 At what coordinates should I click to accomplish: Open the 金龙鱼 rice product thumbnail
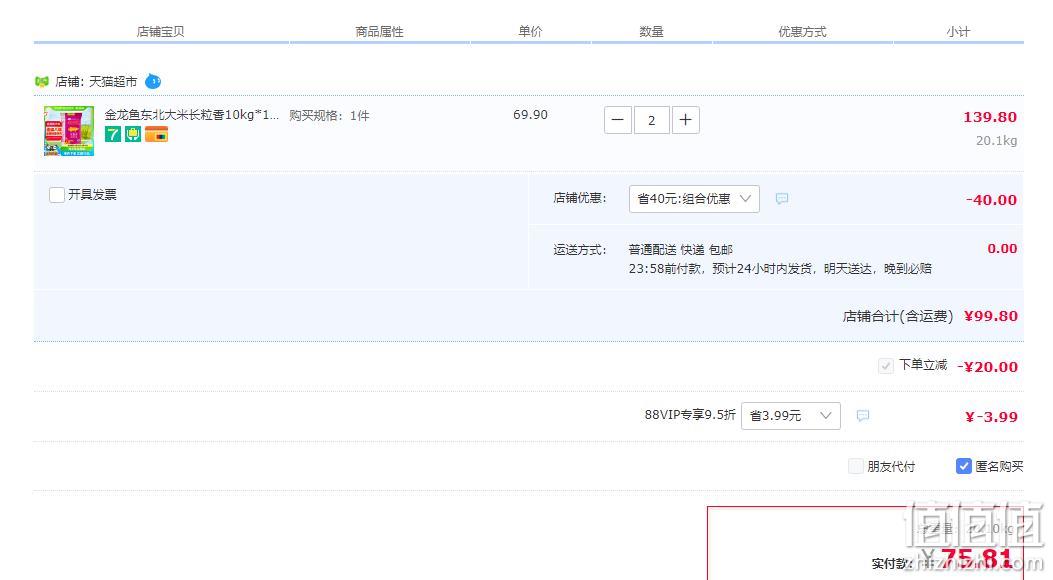(x=69, y=131)
